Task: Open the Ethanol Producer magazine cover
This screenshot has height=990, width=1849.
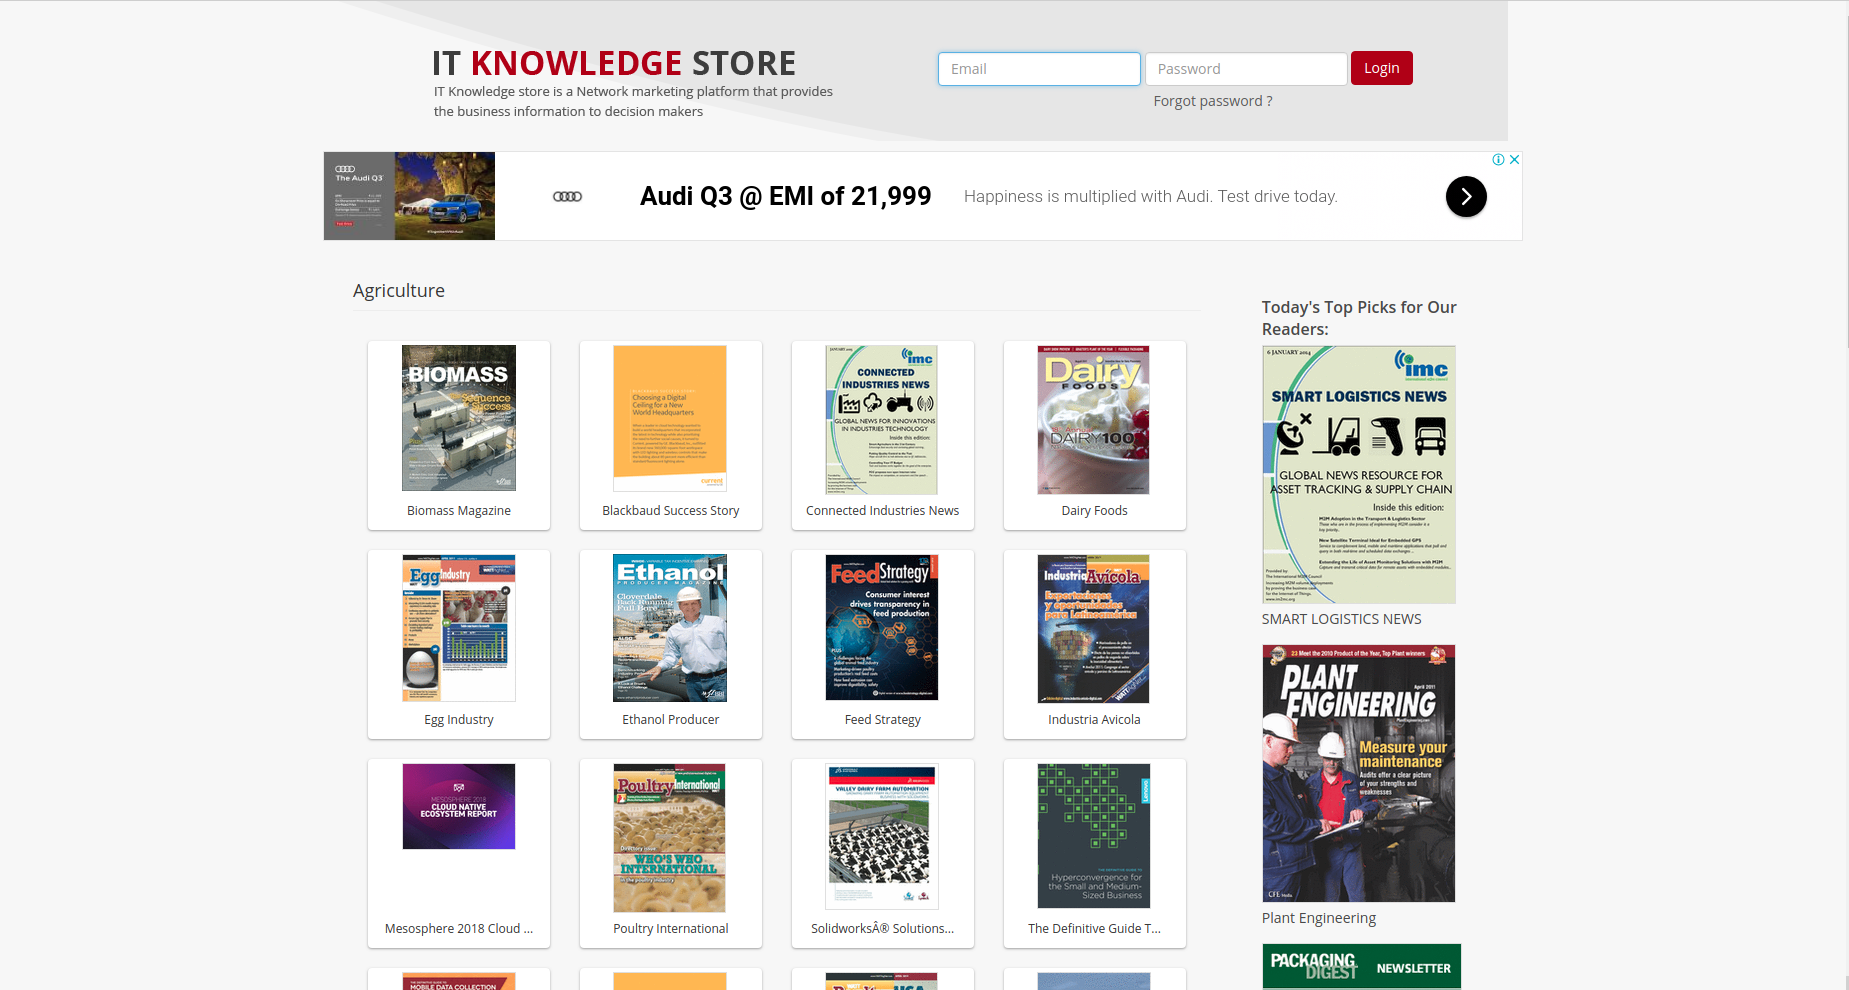Action: [x=670, y=628]
